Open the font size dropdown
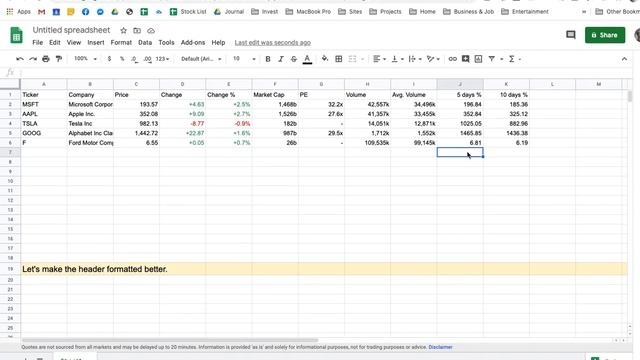This screenshot has height=360, width=640. pos(244,59)
